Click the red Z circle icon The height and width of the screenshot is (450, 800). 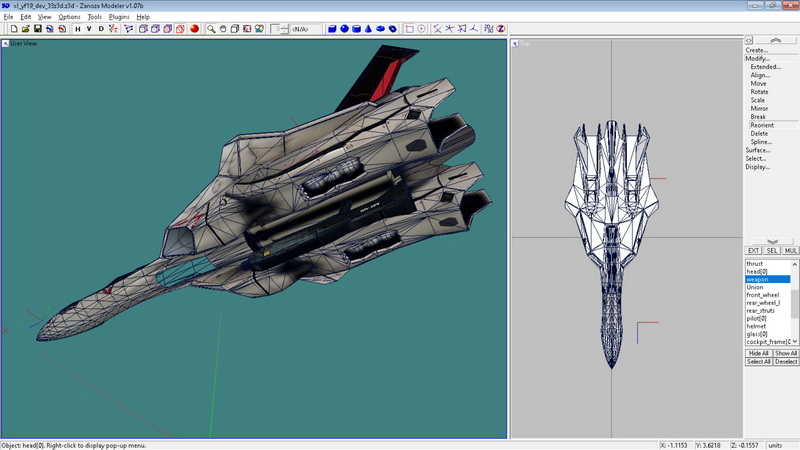(x=501, y=29)
